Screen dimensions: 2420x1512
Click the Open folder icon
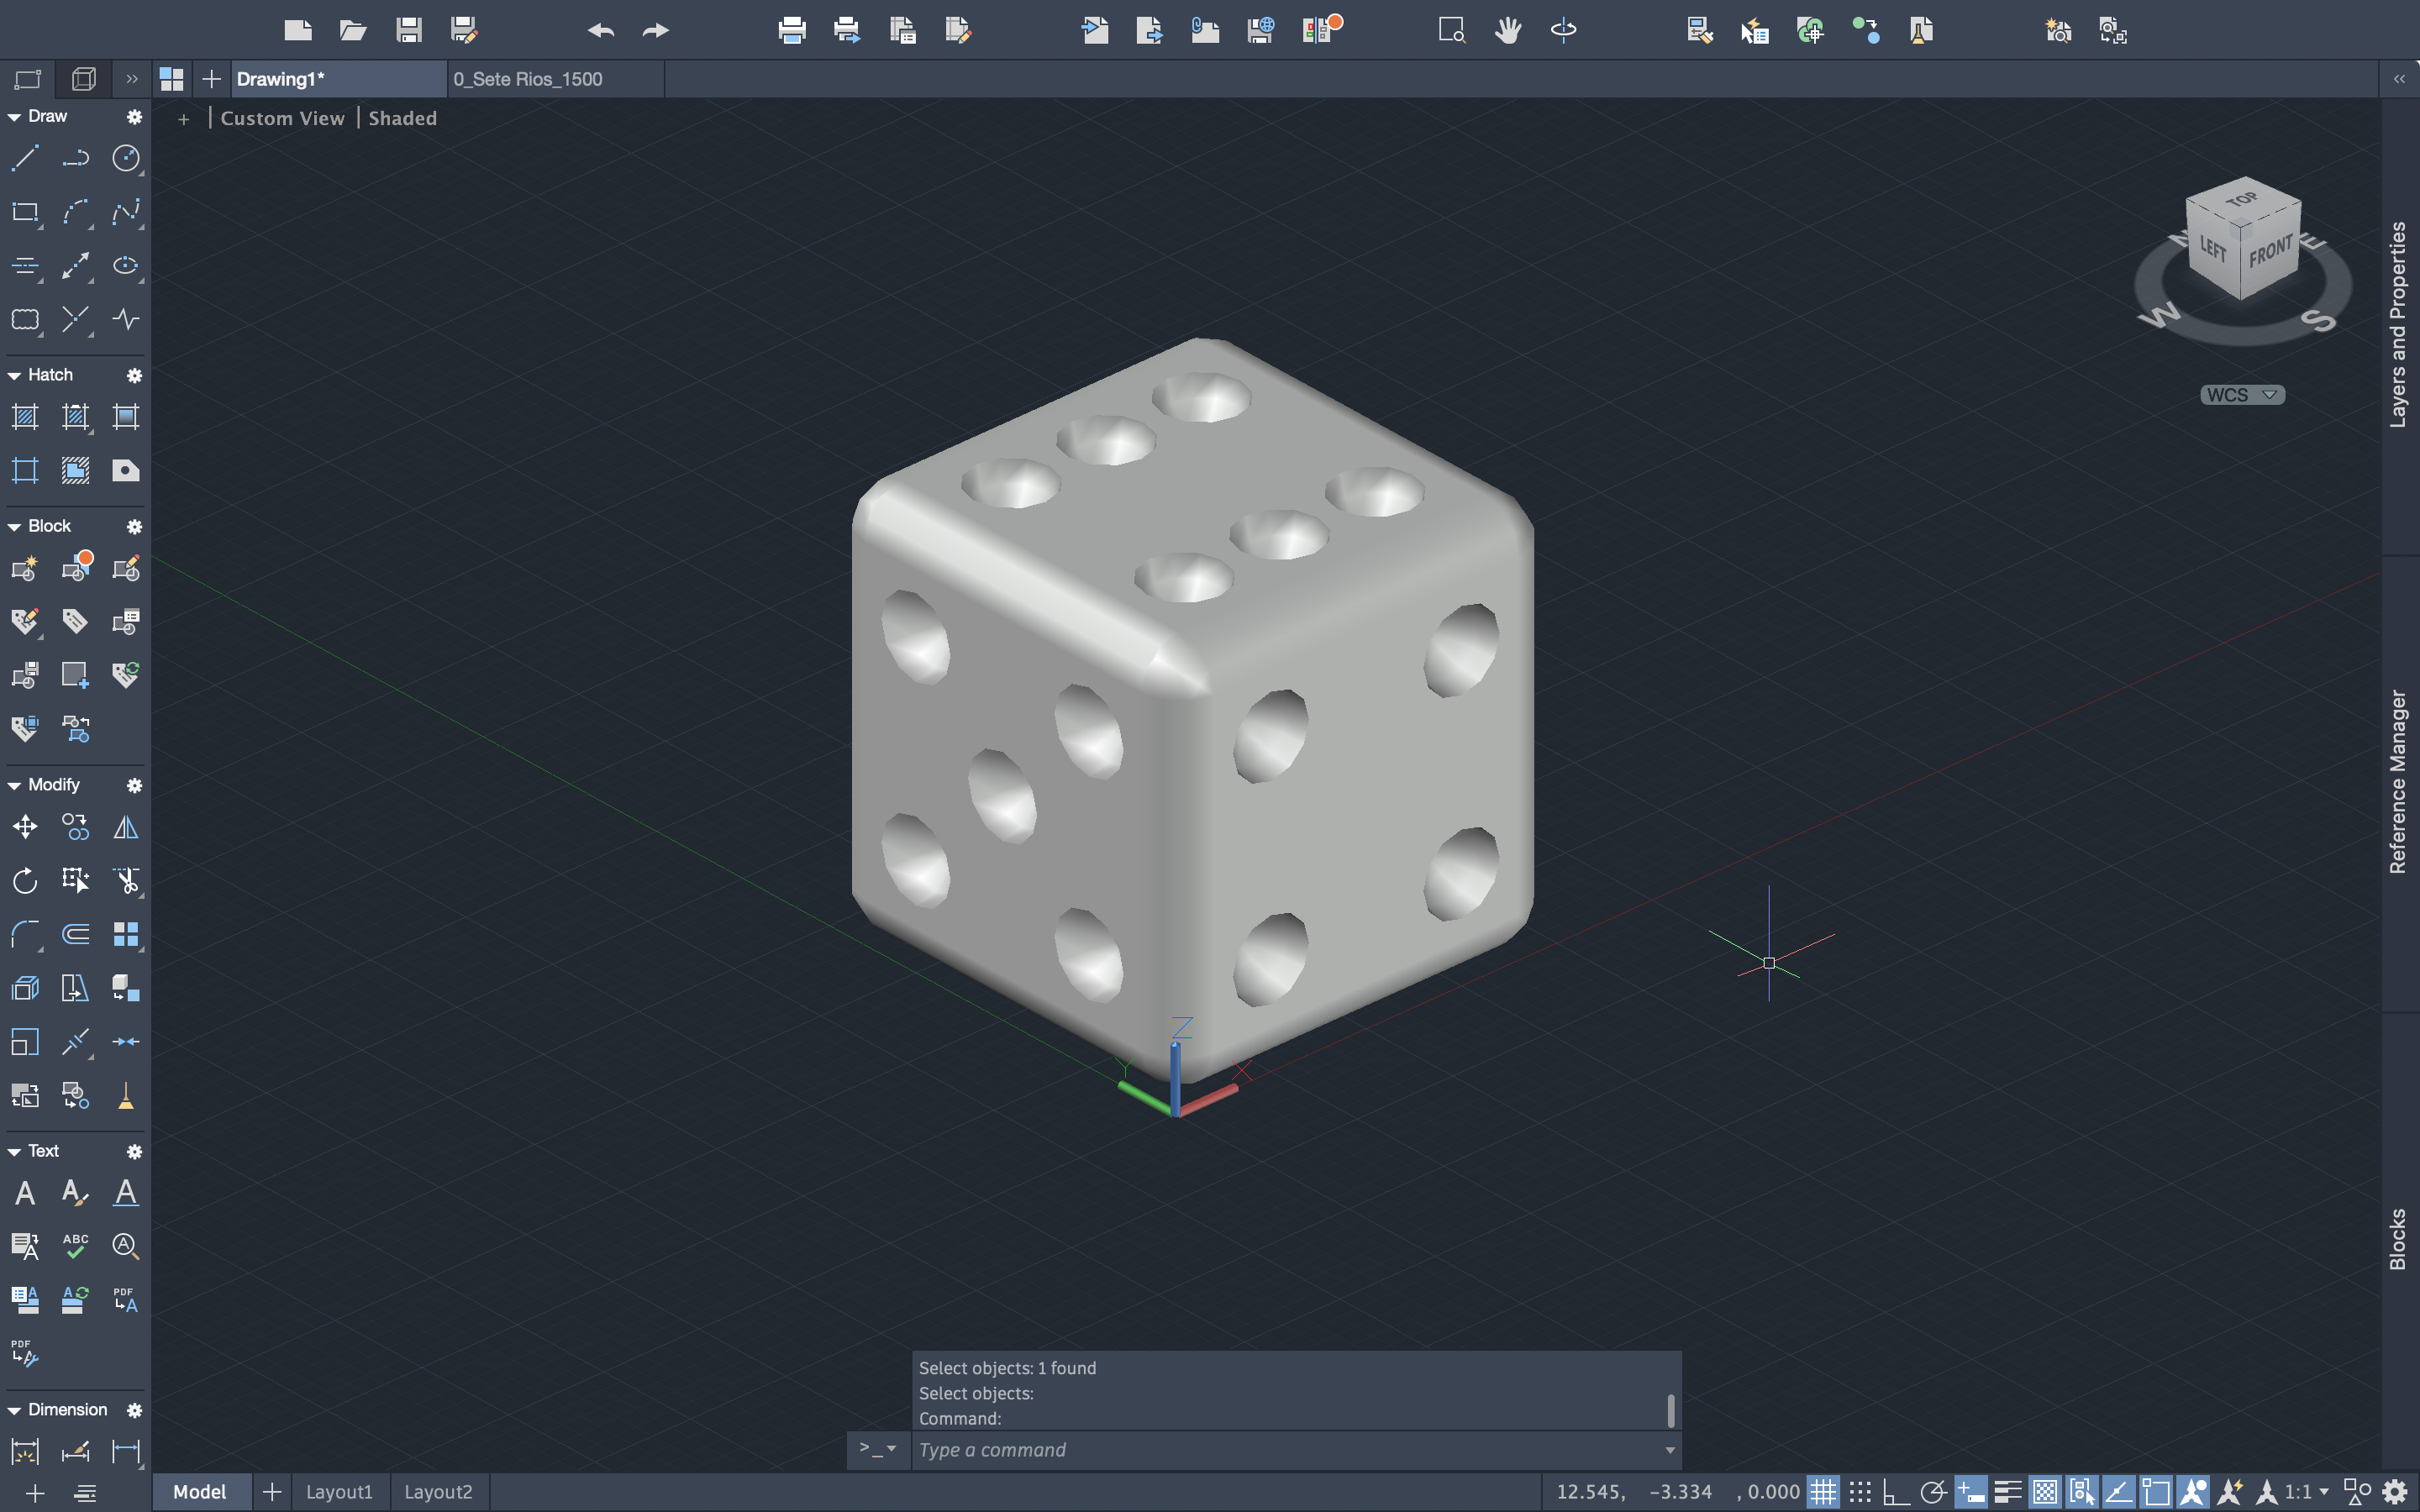click(x=353, y=30)
